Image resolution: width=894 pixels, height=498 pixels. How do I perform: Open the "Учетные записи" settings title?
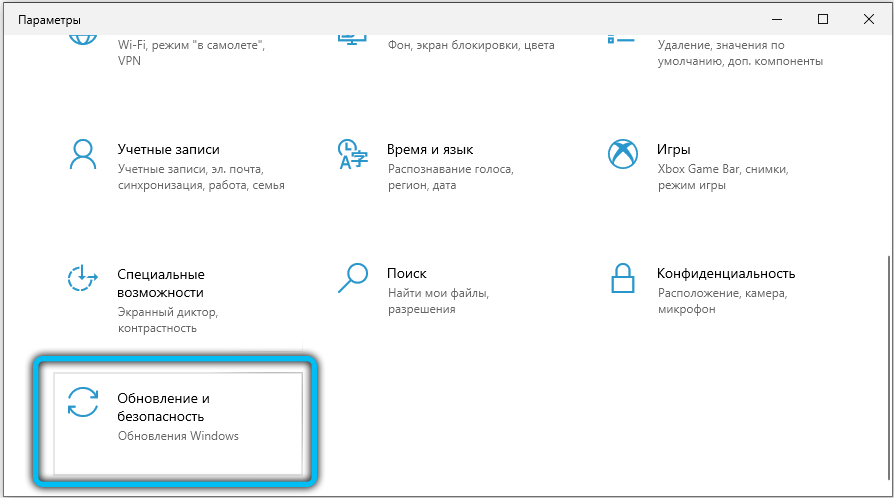pyautogui.click(x=168, y=149)
